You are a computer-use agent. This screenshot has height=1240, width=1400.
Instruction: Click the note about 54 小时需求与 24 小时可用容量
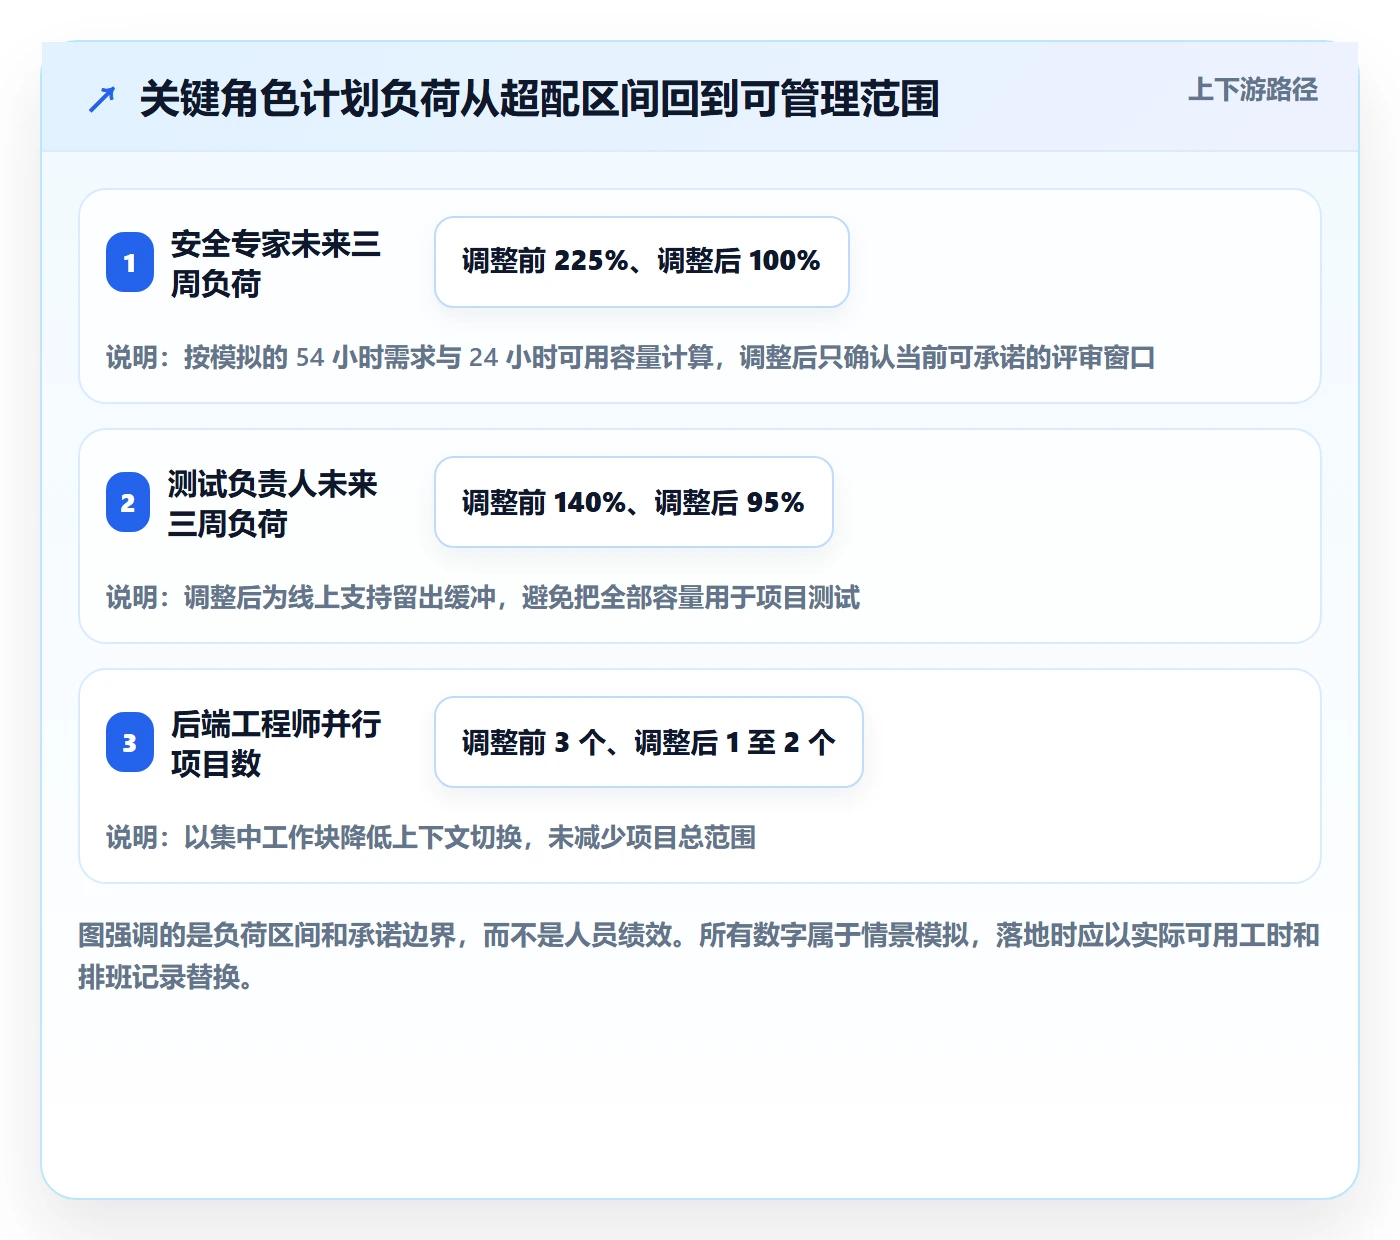pyautogui.click(x=631, y=357)
